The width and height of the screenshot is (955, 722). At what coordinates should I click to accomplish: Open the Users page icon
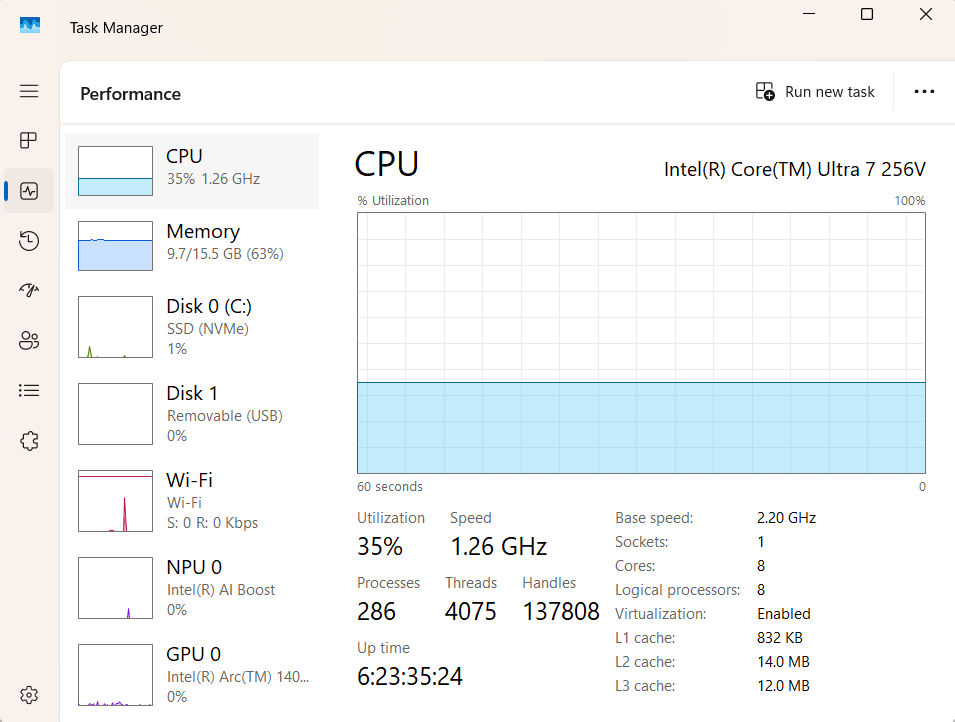(x=29, y=341)
